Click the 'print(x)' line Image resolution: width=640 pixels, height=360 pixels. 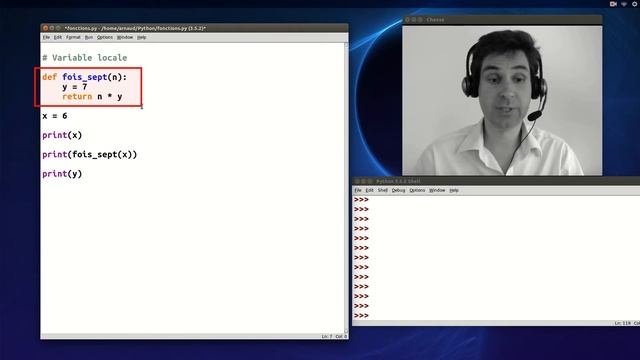[x=62, y=135]
